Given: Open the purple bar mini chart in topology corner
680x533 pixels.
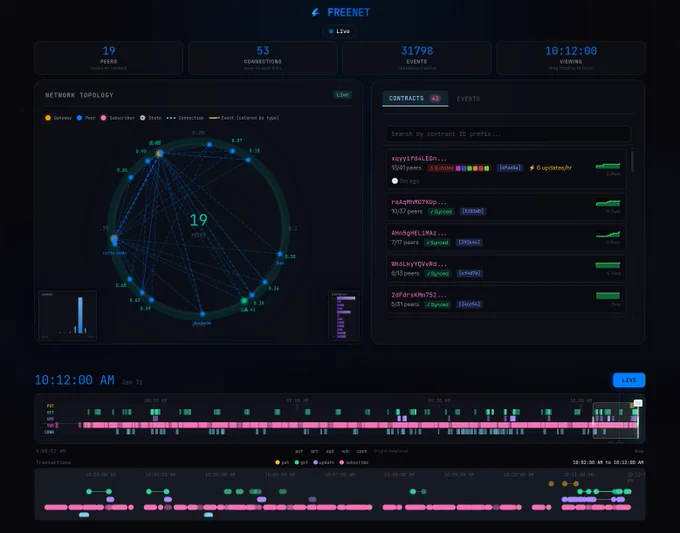Looking at the screenshot, I should [x=344, y=315].
